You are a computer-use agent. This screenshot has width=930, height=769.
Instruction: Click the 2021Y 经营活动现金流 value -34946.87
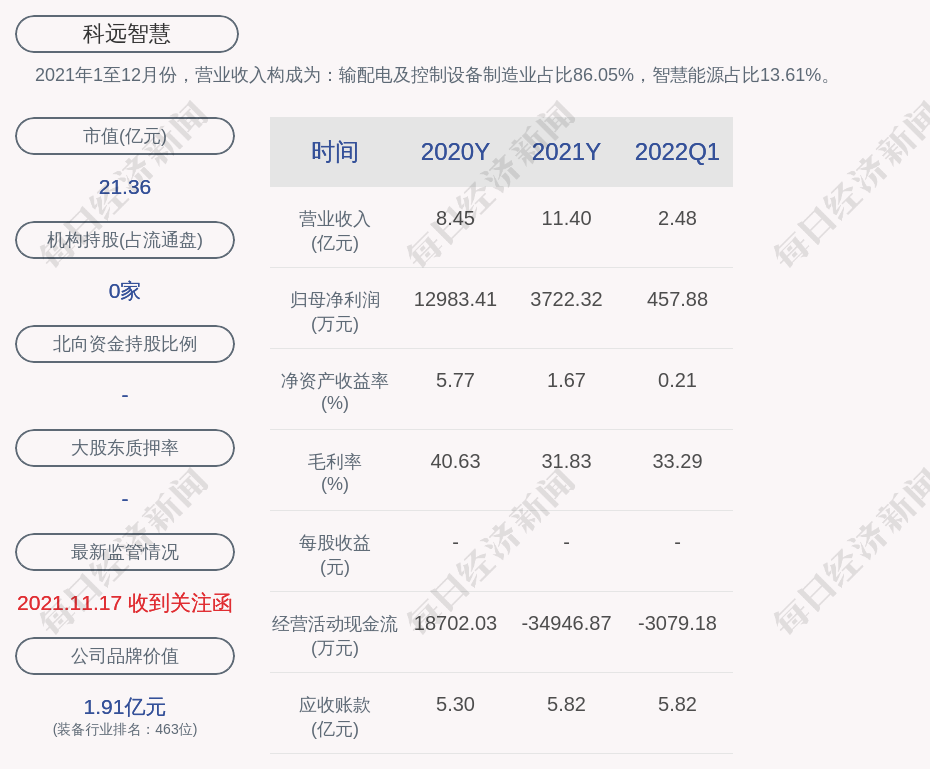(566, 623)
